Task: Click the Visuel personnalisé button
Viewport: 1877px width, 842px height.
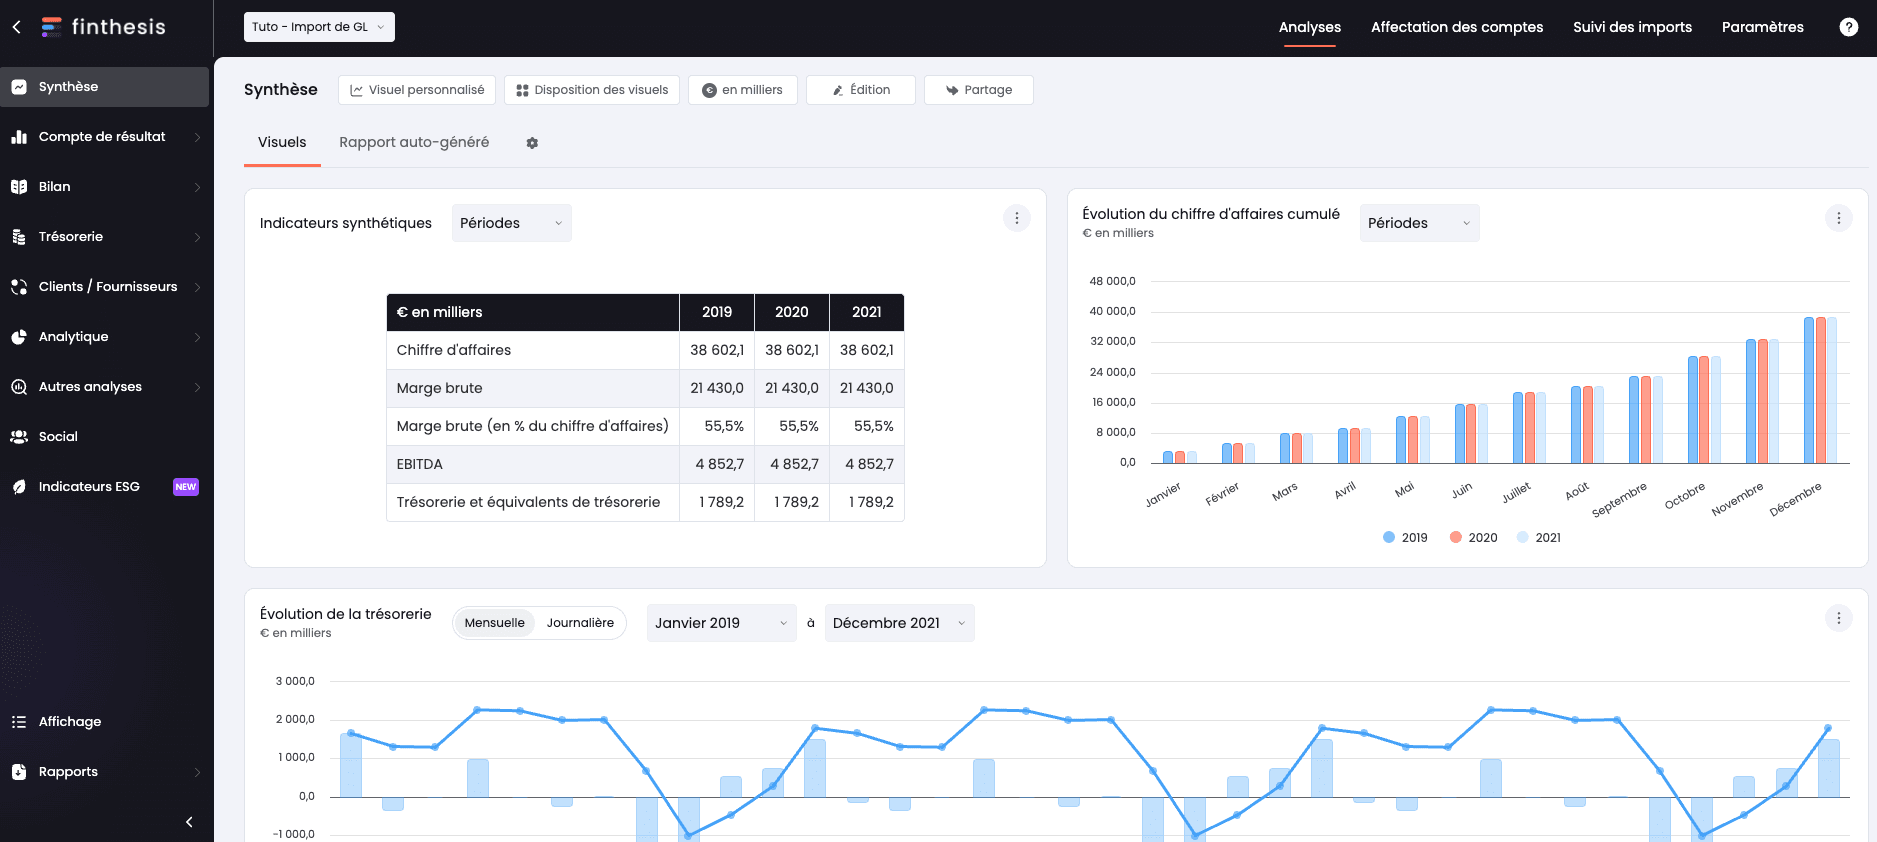Action: point(417,90)
